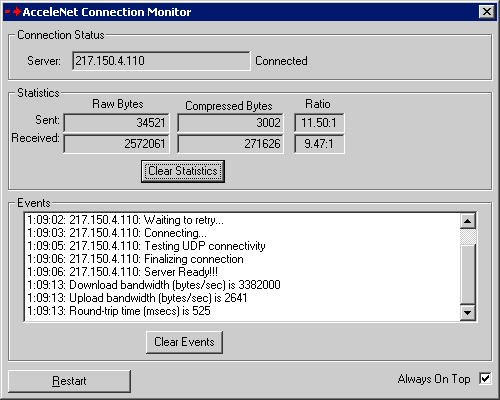Screen dimensions: 500x400
Task: Click the Server: label
Action: click(44, 61)
